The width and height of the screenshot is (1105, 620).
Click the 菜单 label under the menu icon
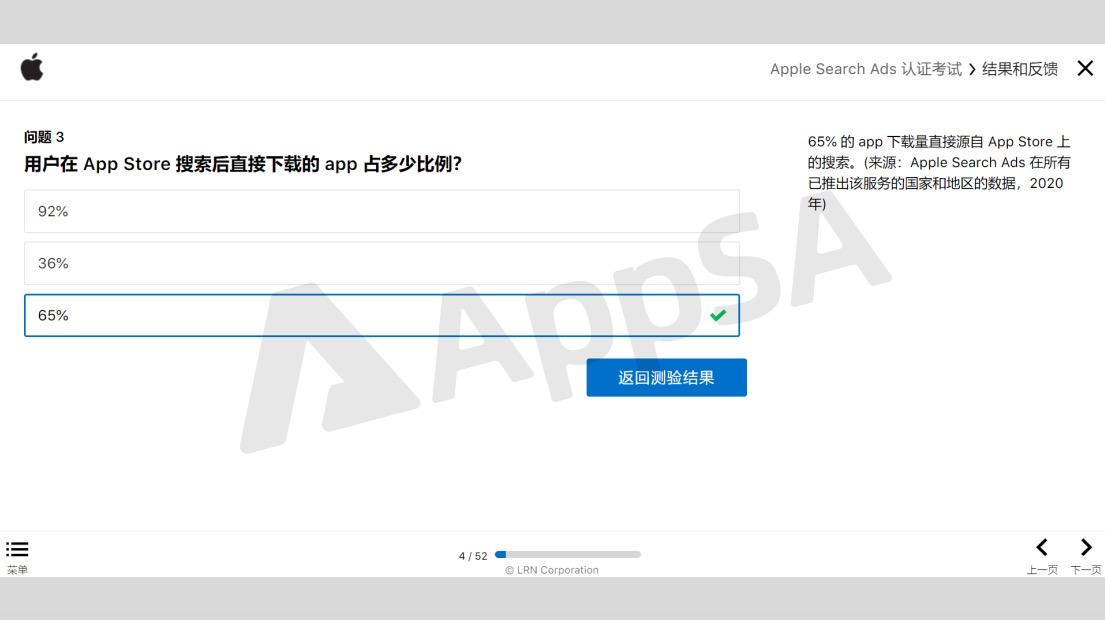[17, 570]
